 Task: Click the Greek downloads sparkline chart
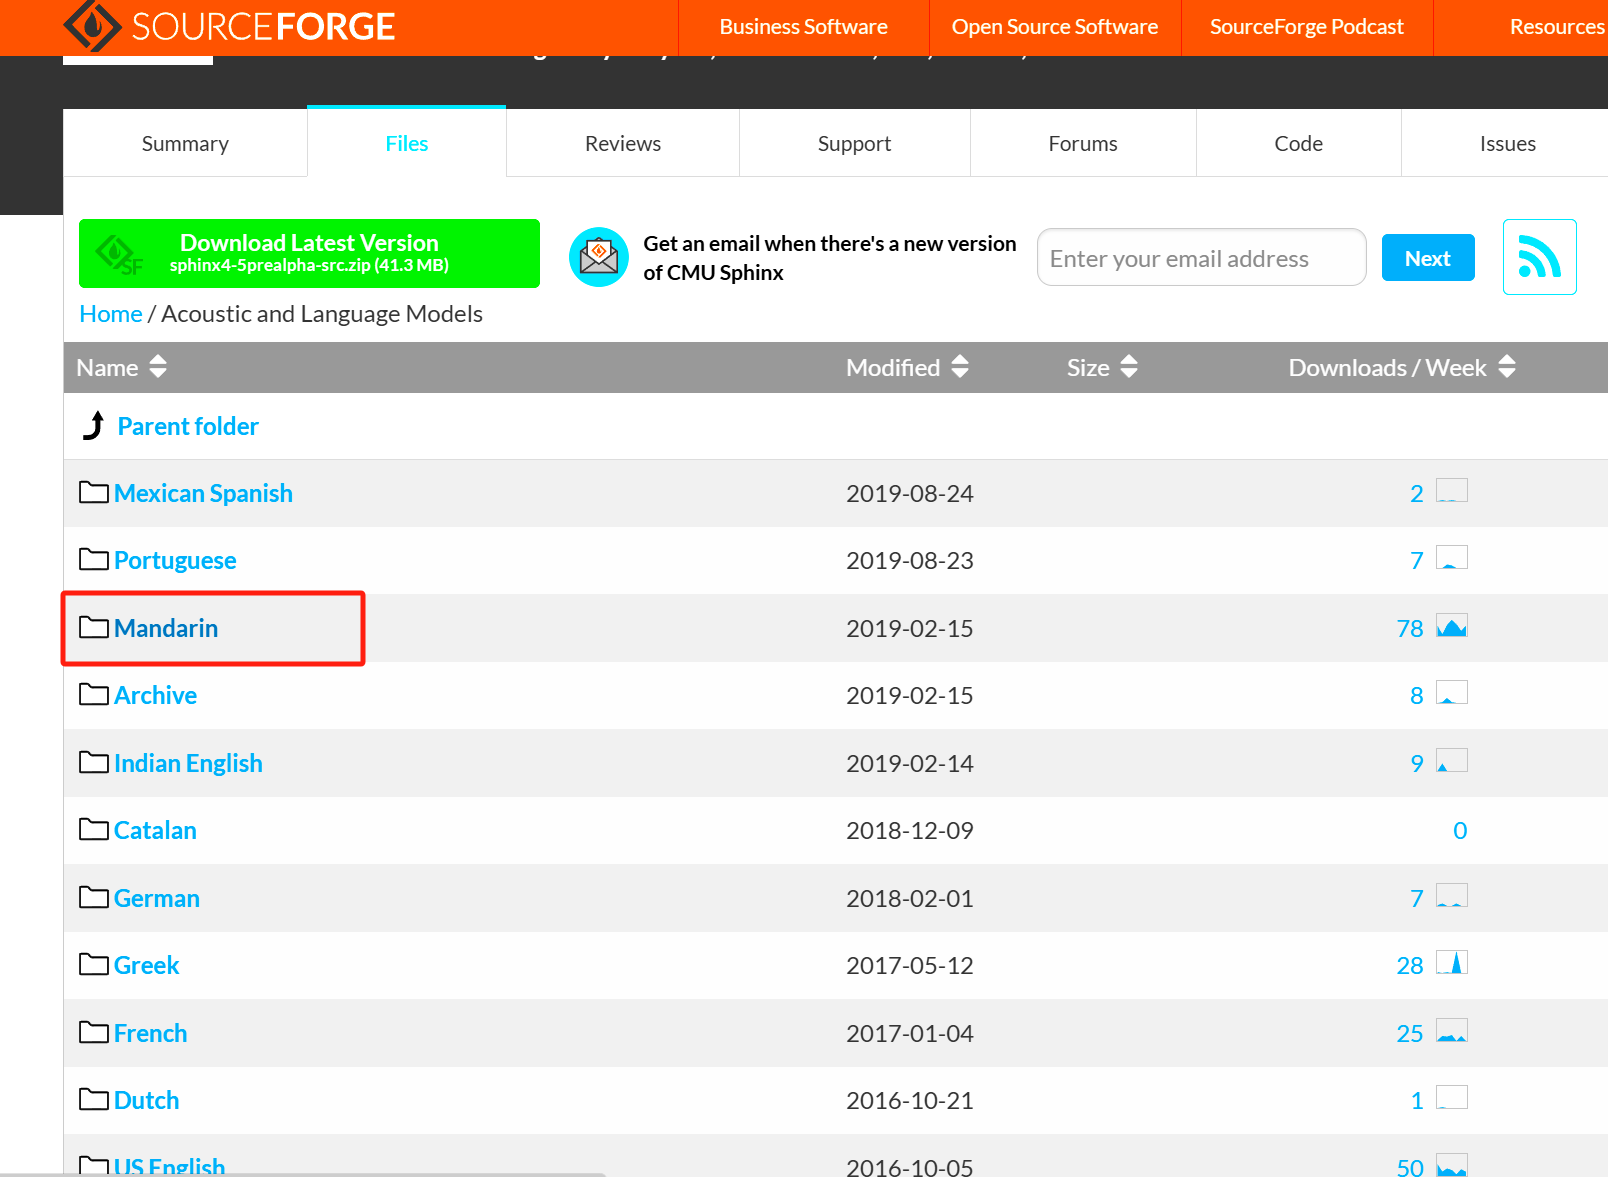point(1452,963)
